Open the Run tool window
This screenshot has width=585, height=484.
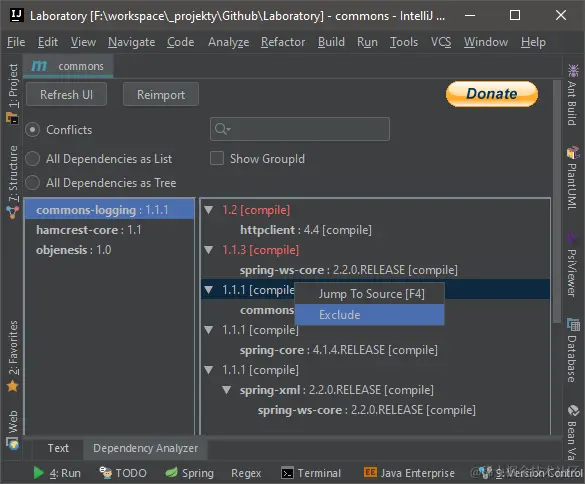tap(57, 473)
